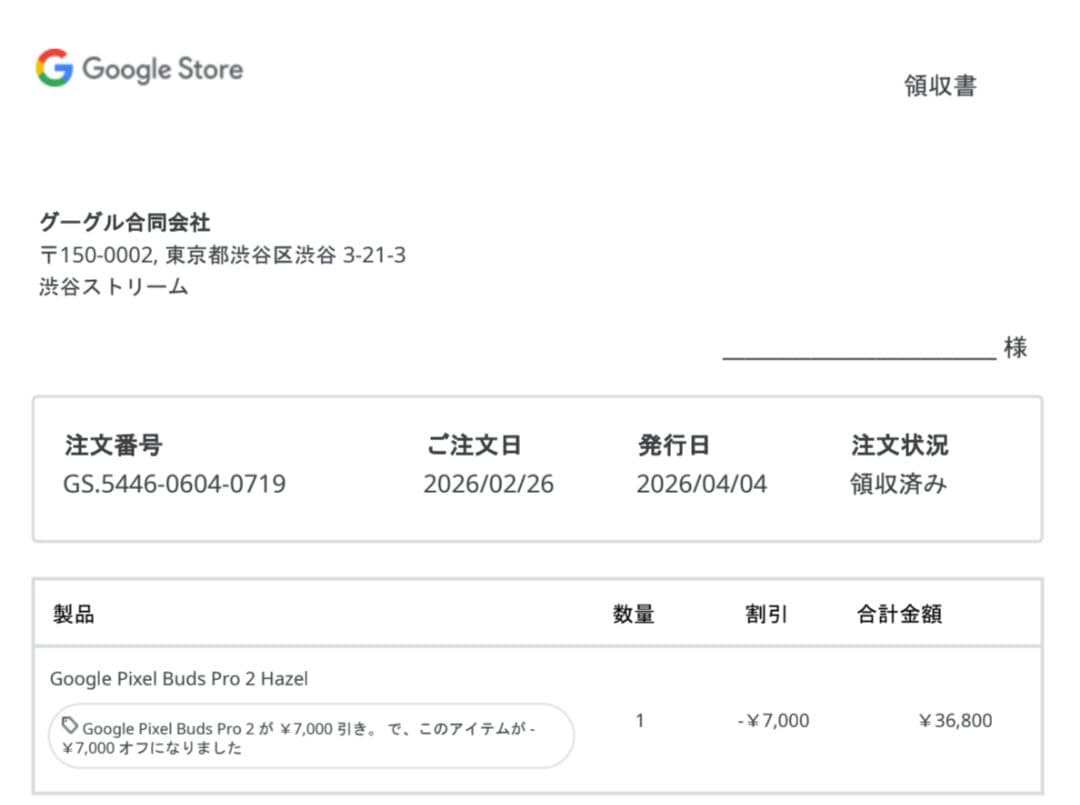The height and width of the screenshot is (805, 1080).
Task: Click the address line 〒150-0002 東京都渋谷区渋谷 3-21-3
Action: click(222, 255)
